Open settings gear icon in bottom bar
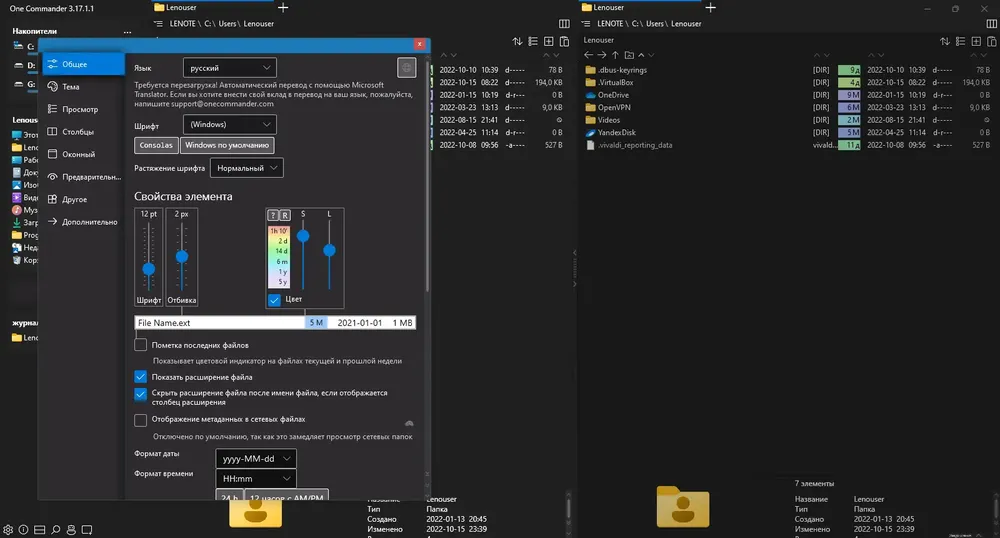The height and width of the screenshot is (538, 1000). tap(8, 530)
